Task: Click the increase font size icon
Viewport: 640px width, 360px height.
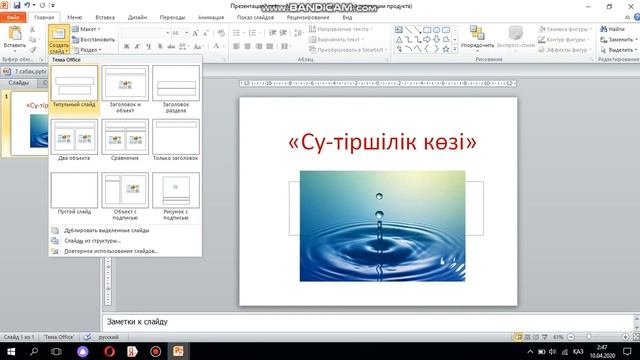Action: click(x=195, y=33)
